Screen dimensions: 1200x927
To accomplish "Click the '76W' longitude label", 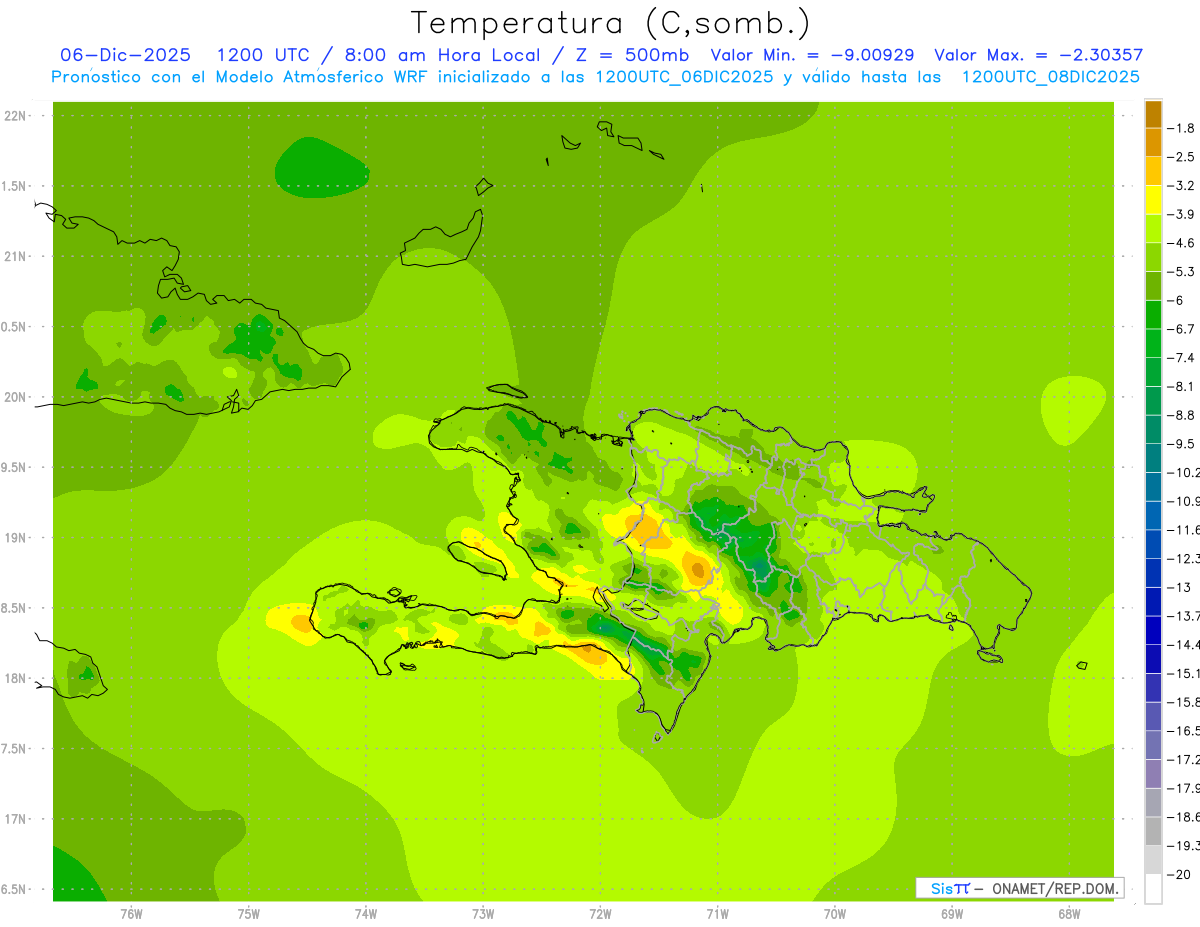I will pos(131,914).
